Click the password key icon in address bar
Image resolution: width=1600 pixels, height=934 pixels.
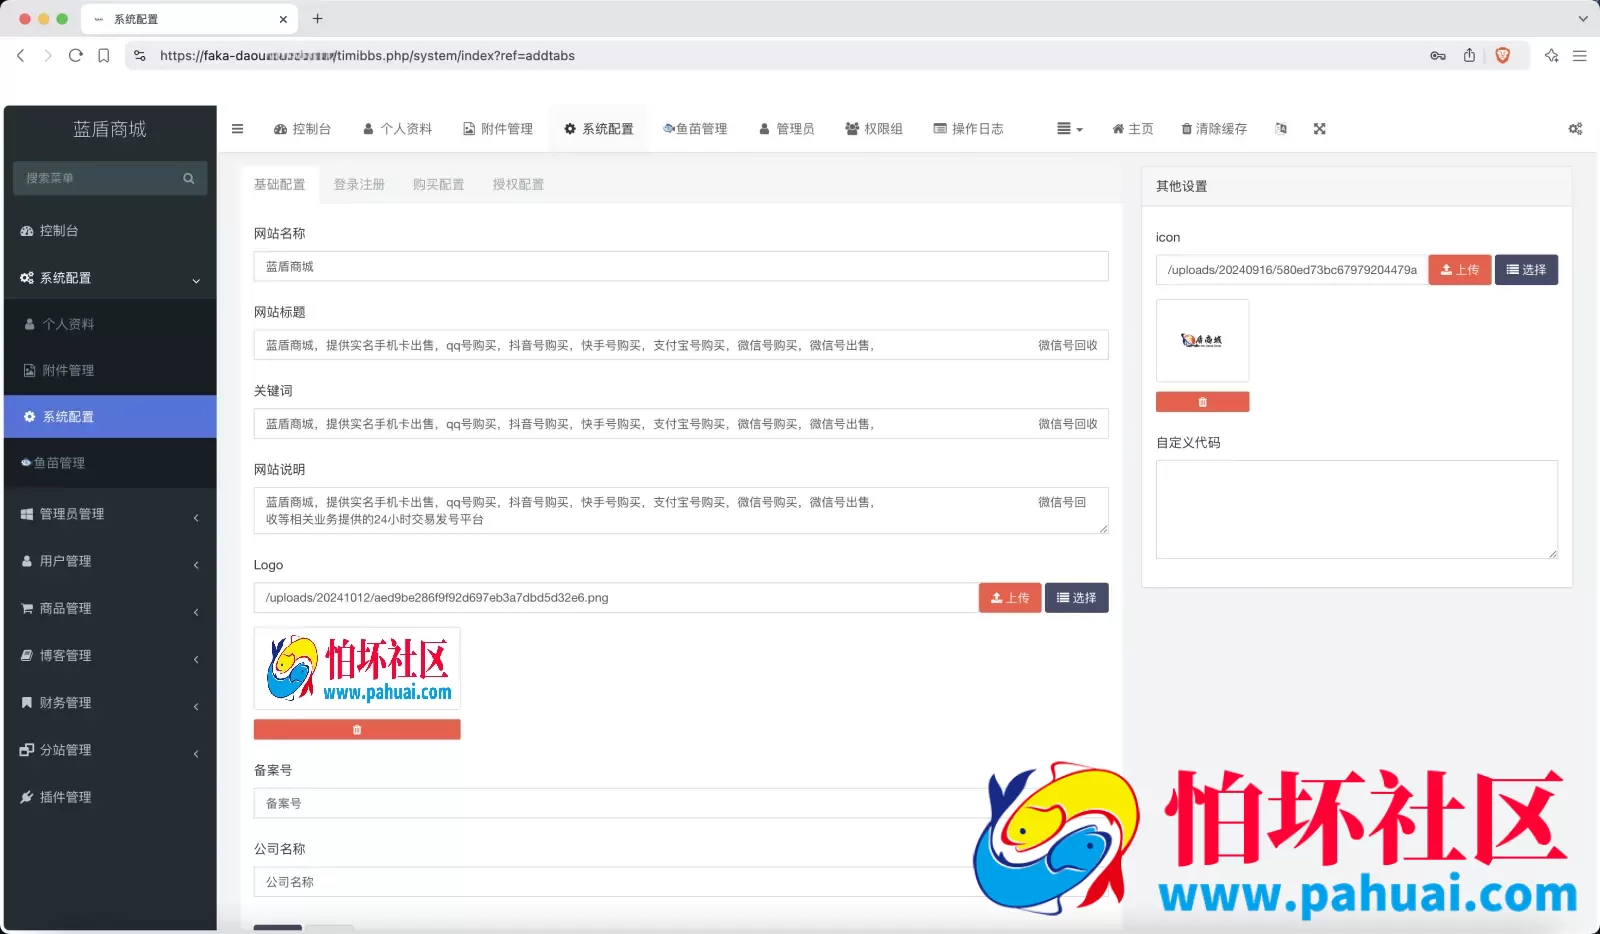click(1438, 56)
